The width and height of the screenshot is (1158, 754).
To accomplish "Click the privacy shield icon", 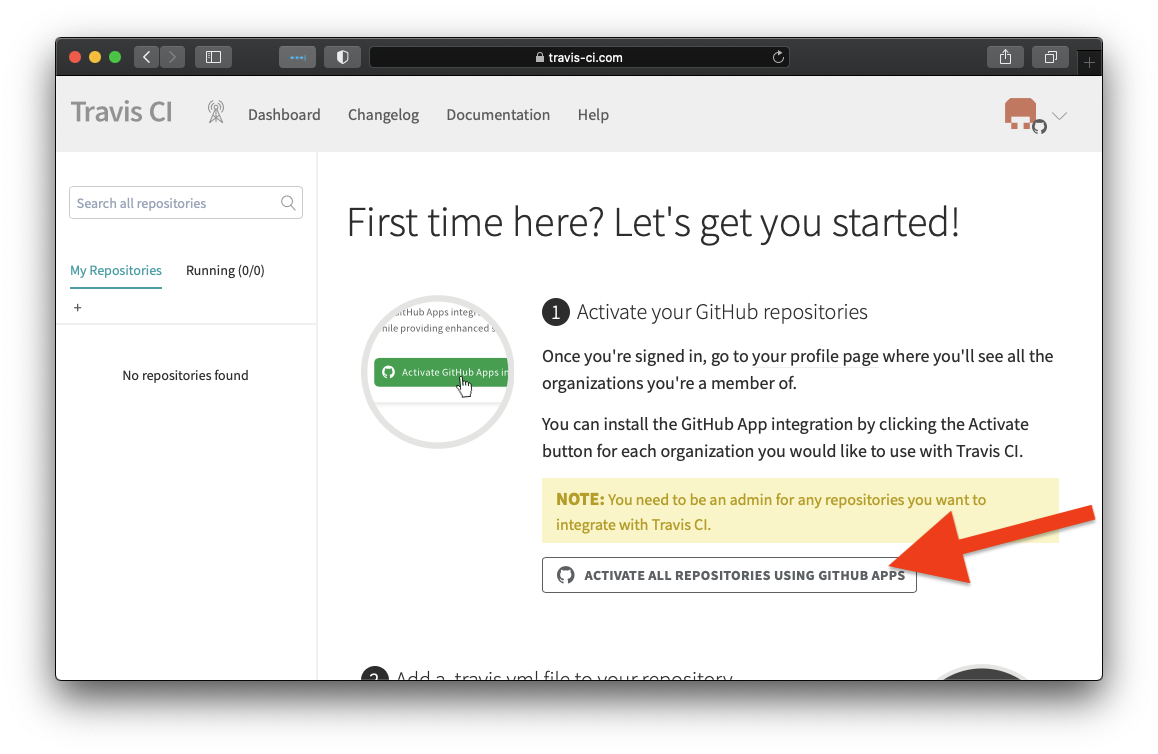I will coord(342,57).
